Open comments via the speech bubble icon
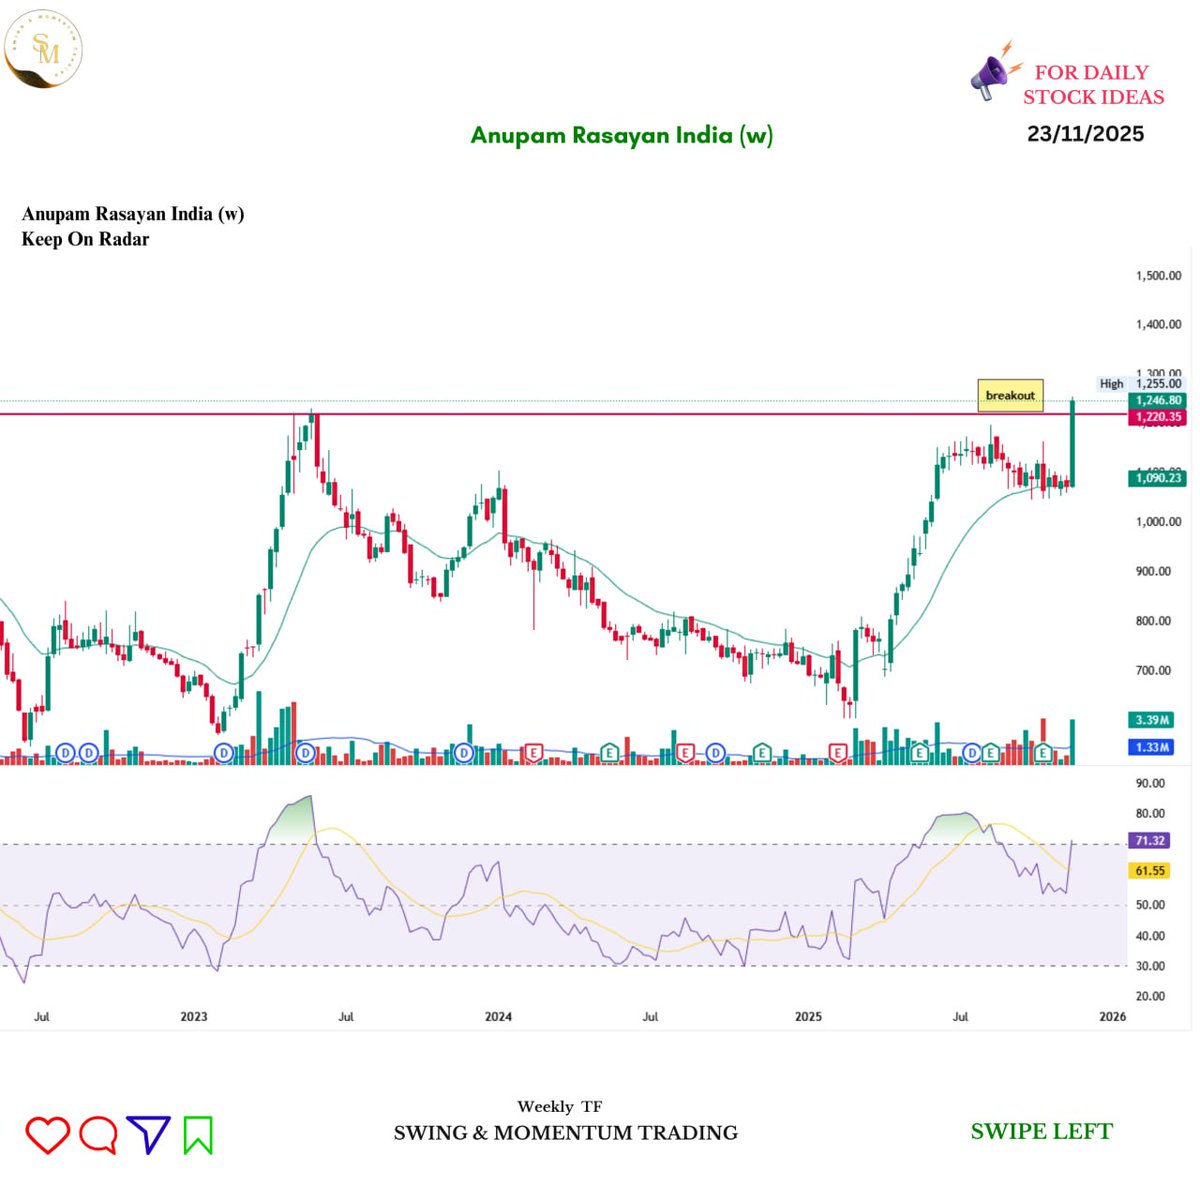The height and width of the screenshot is (1200, 1200). [98, 1134]
